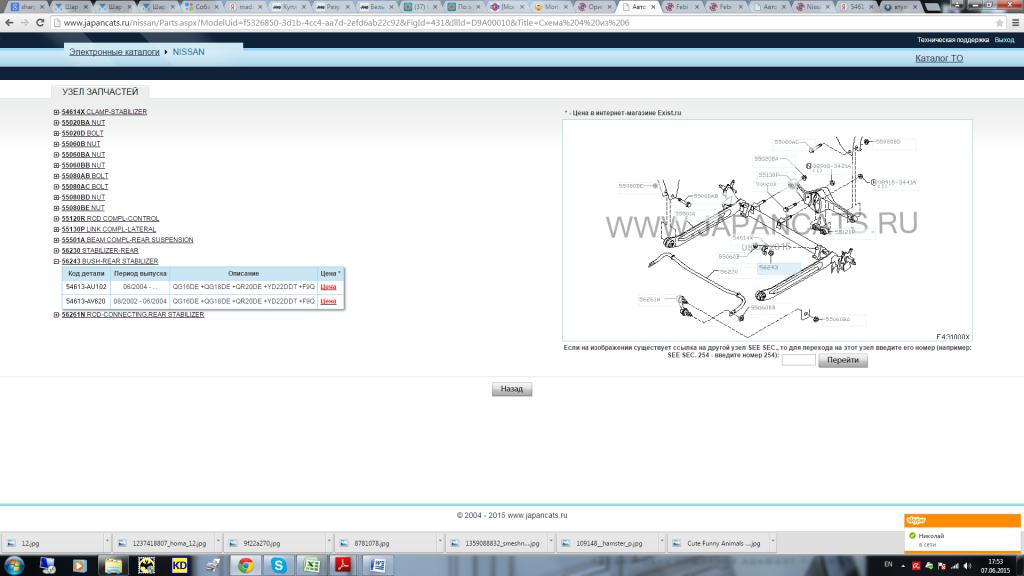The image size is (1024, 576).
Task: Bookmark this page with the star icon
Action: pyautogui.click(x=999, y=23)
